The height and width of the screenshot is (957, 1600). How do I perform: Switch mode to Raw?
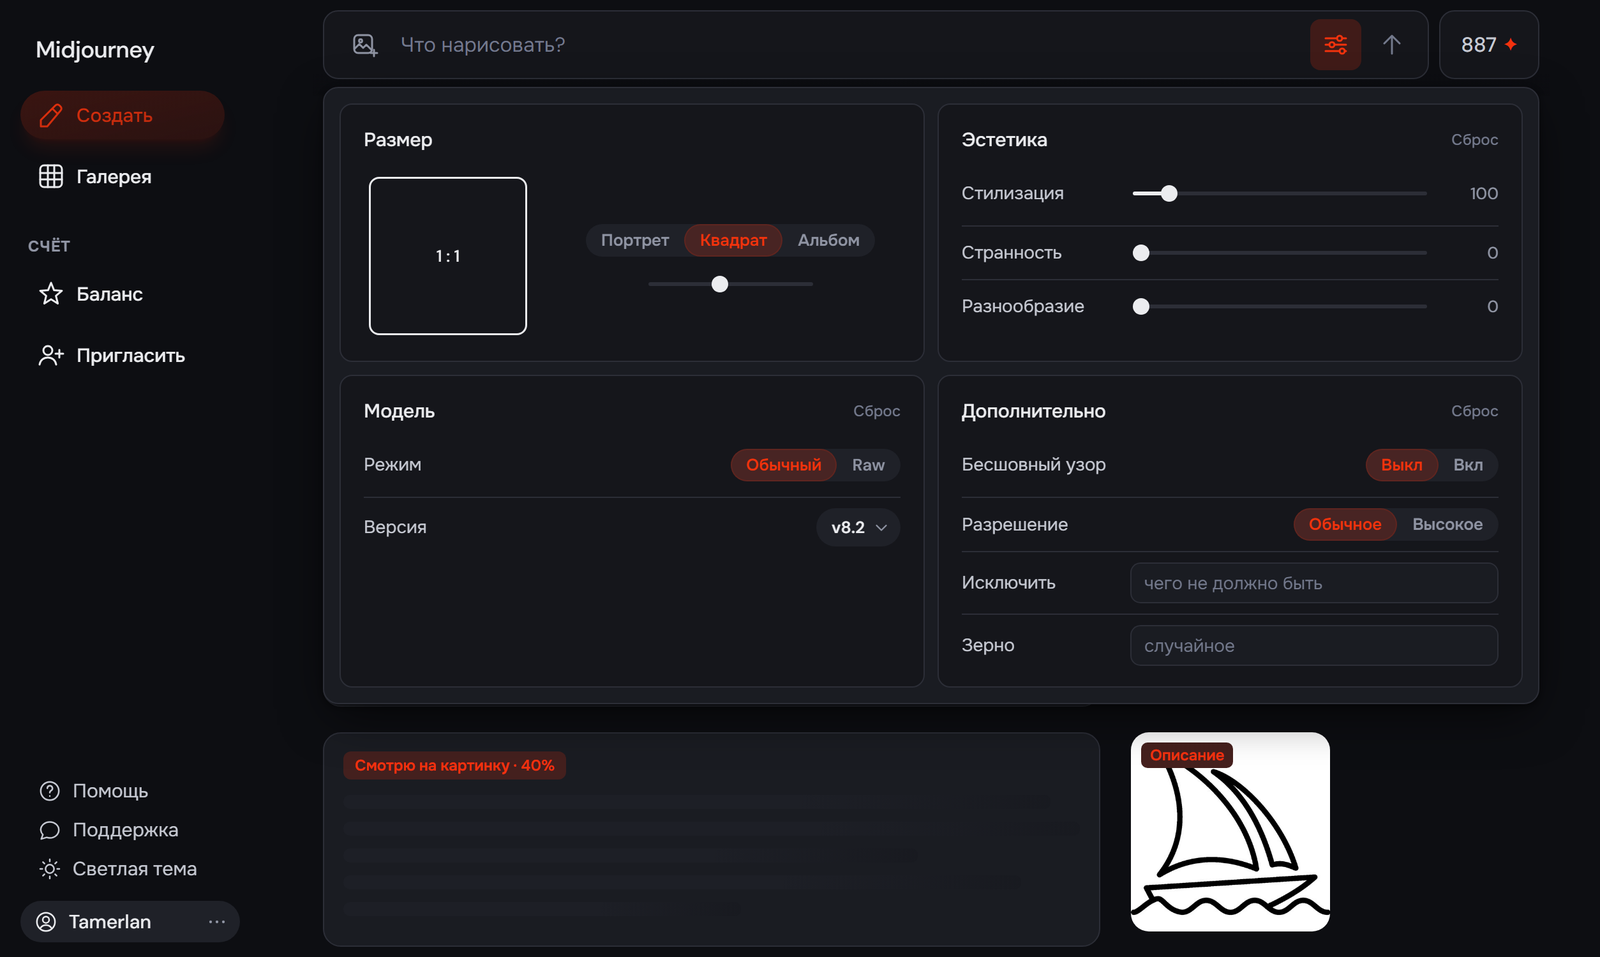point(868,465)
